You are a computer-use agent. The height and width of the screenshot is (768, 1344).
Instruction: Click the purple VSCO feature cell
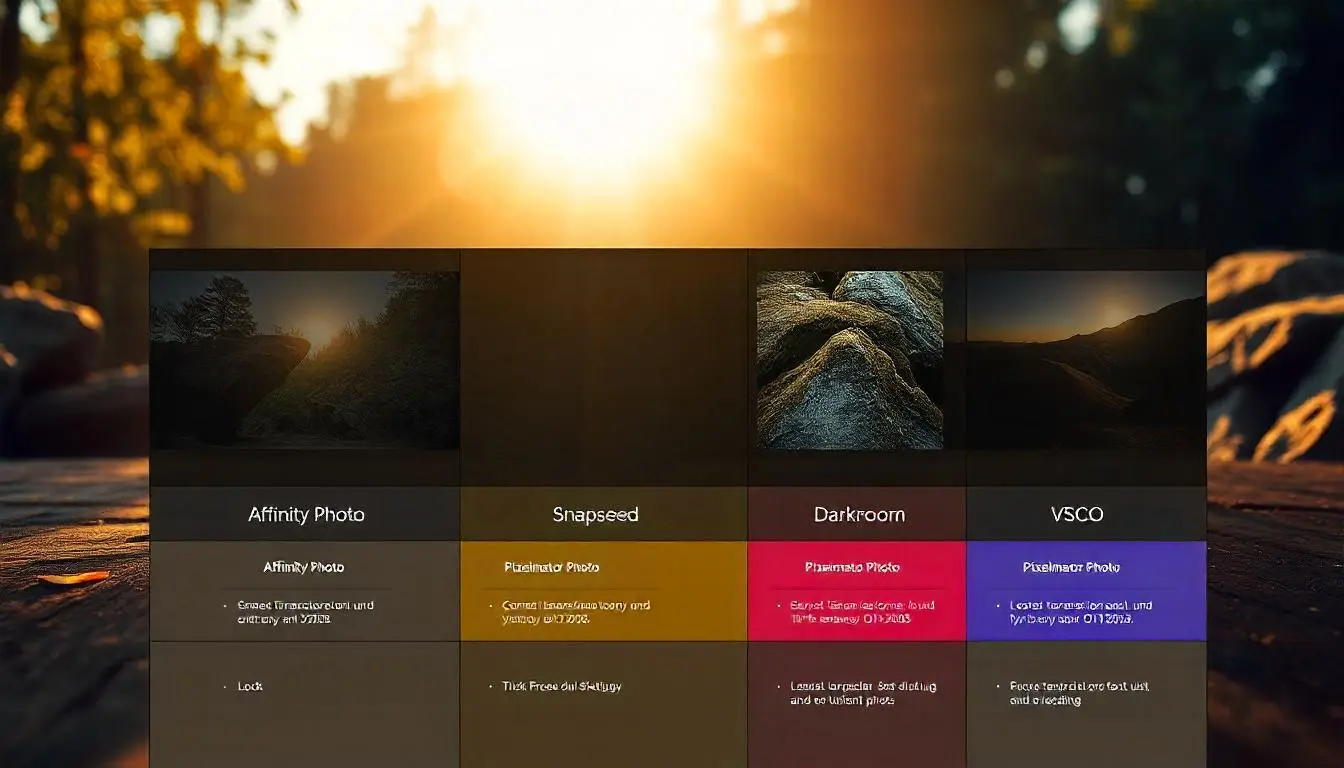tap(1086, 591)
